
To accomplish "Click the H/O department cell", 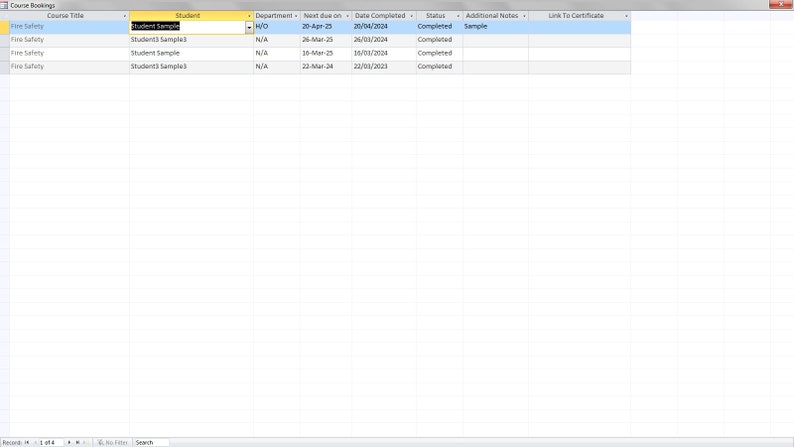I will (276, 27).
